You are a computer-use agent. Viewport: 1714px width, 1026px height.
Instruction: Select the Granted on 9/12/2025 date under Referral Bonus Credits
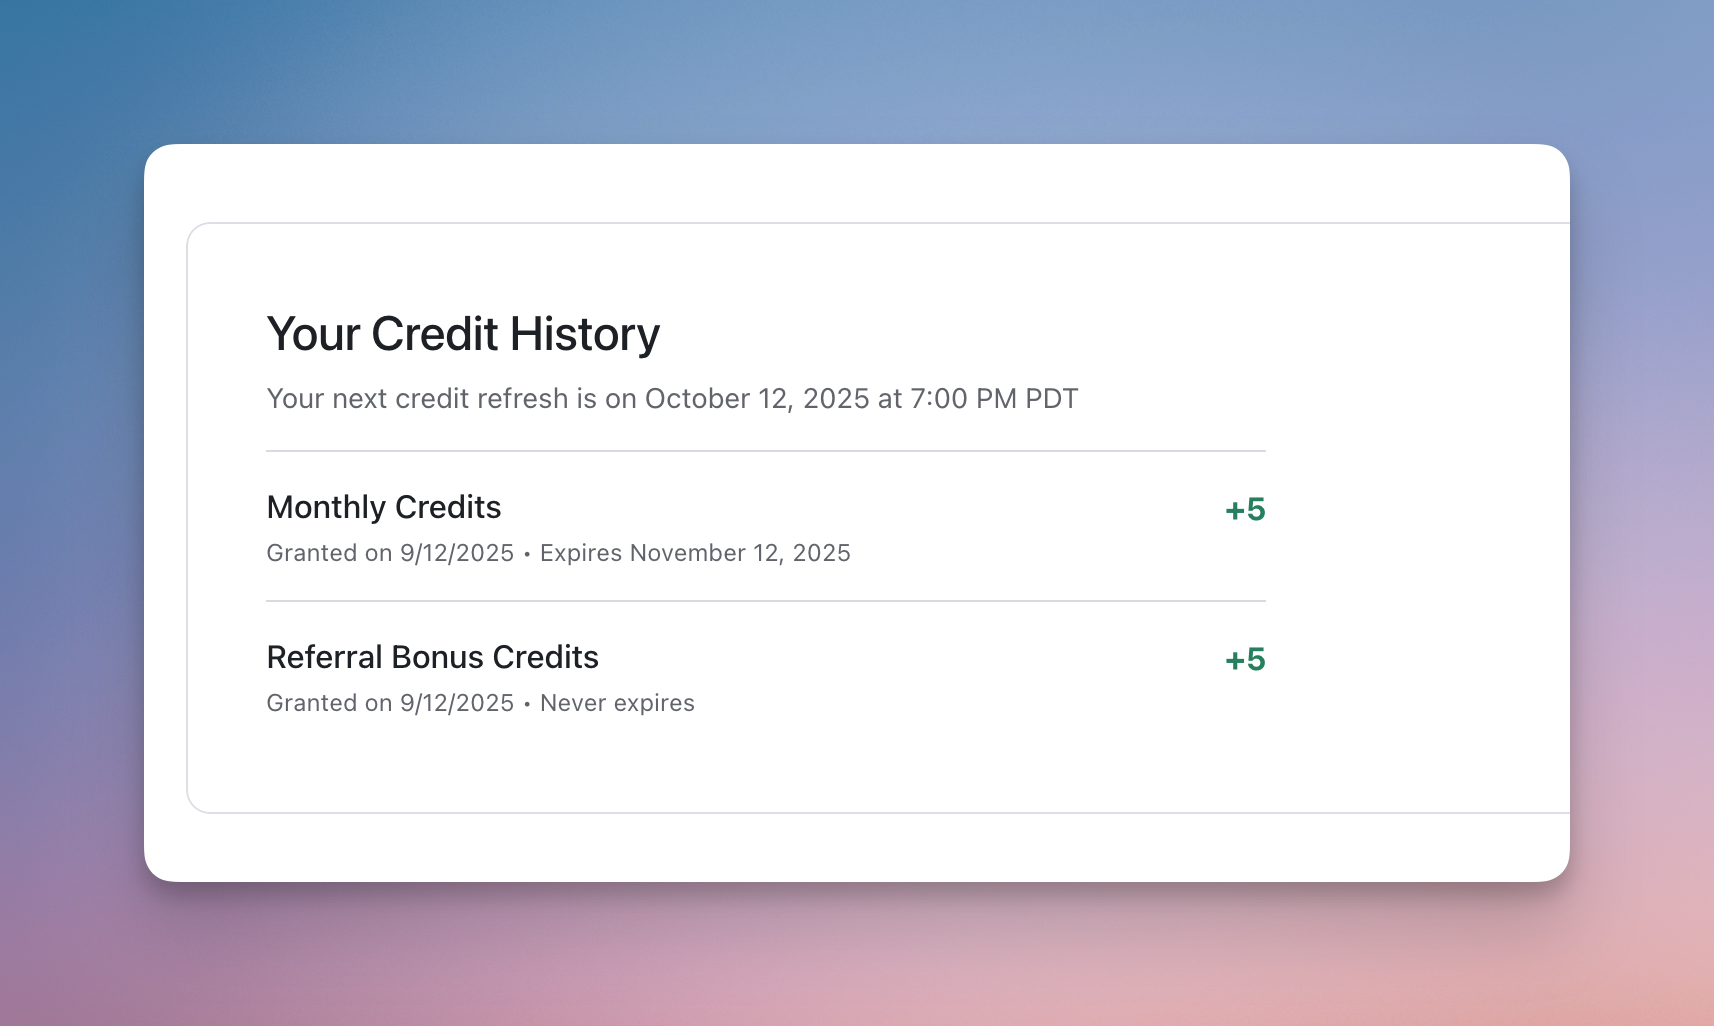click(x=390, y=703)
